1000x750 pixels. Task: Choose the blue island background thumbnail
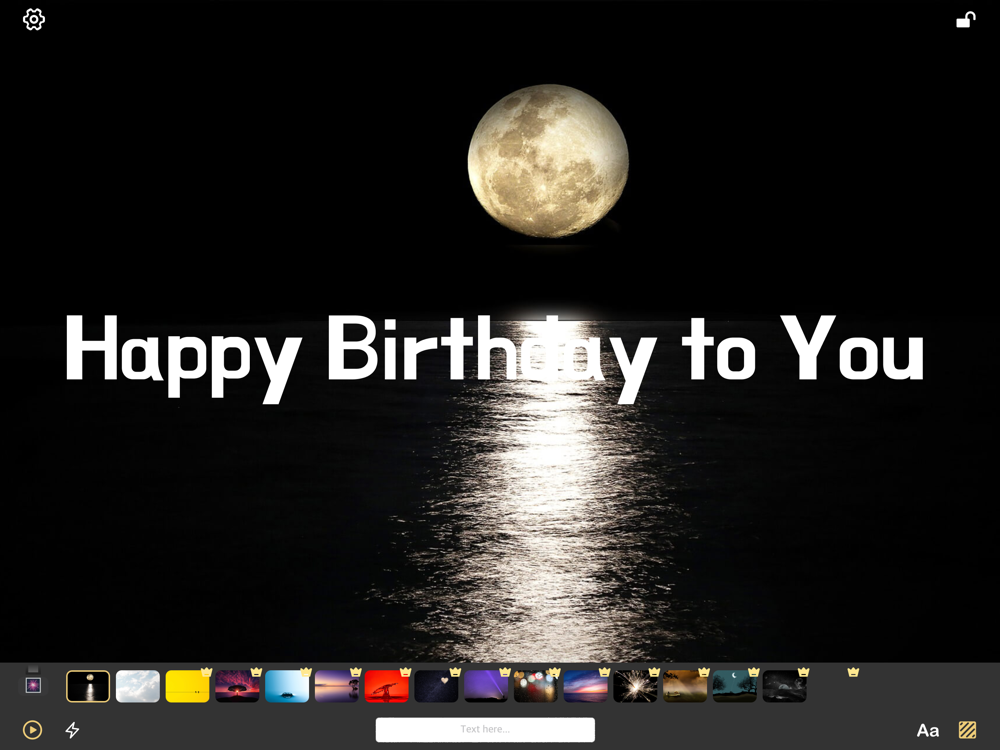coord(287,686)
